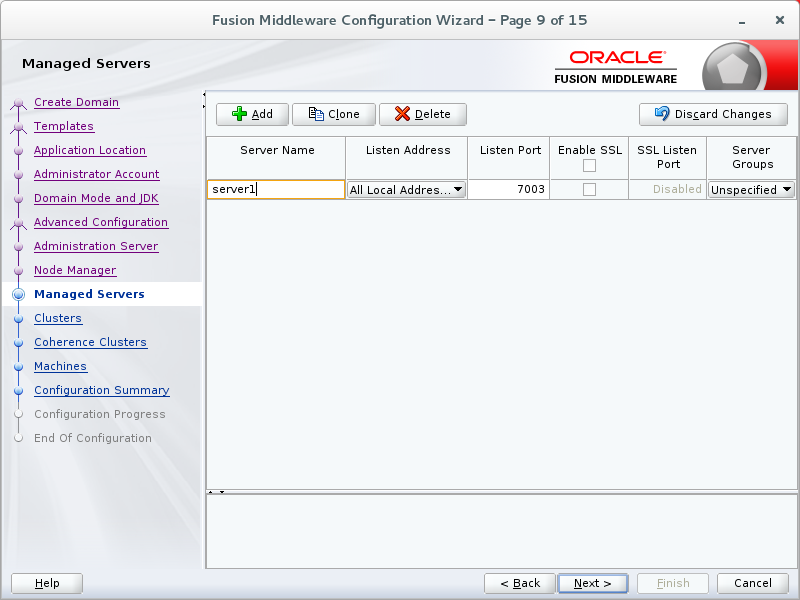Image resolution: width=800 pixels, height=600 pixels.
Task: Open Administration Server step
Action: pyautogui.click(x=96, y=246)
